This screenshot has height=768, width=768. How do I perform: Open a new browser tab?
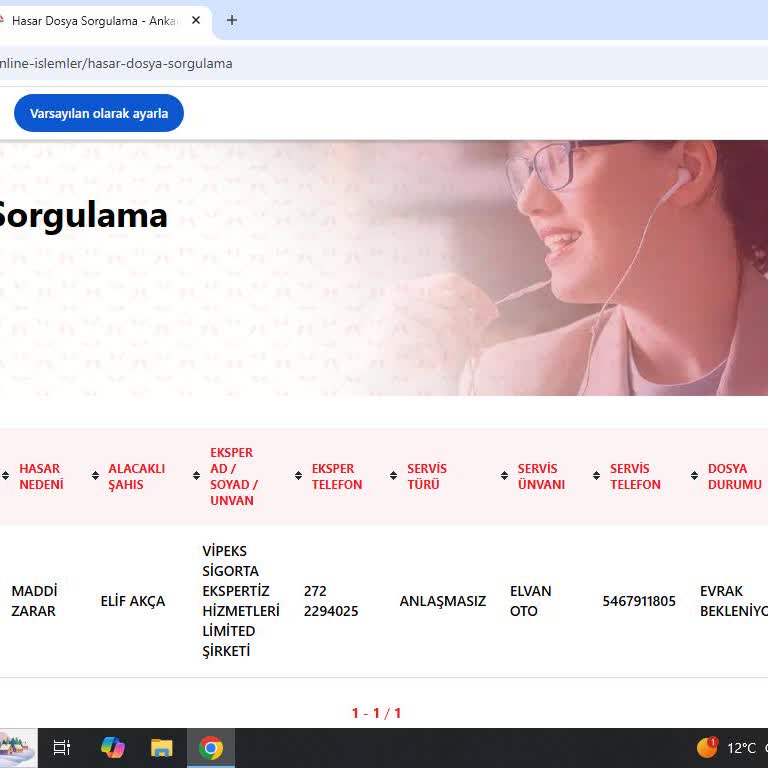pos(232,20)
